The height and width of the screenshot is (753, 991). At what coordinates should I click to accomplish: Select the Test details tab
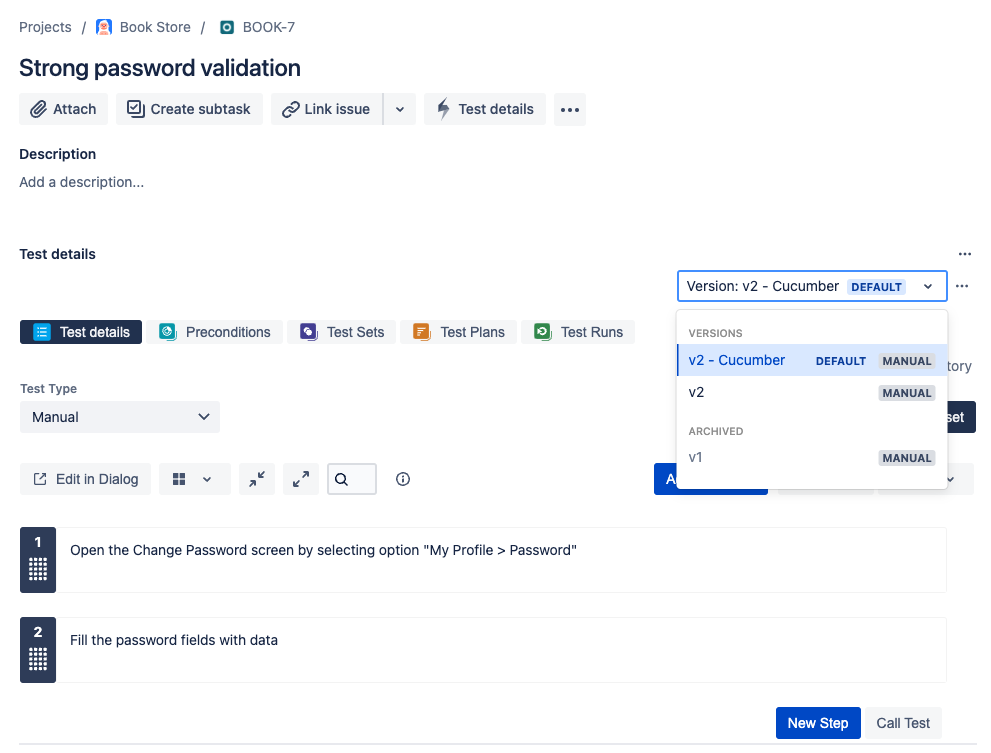tap(81, 332)
